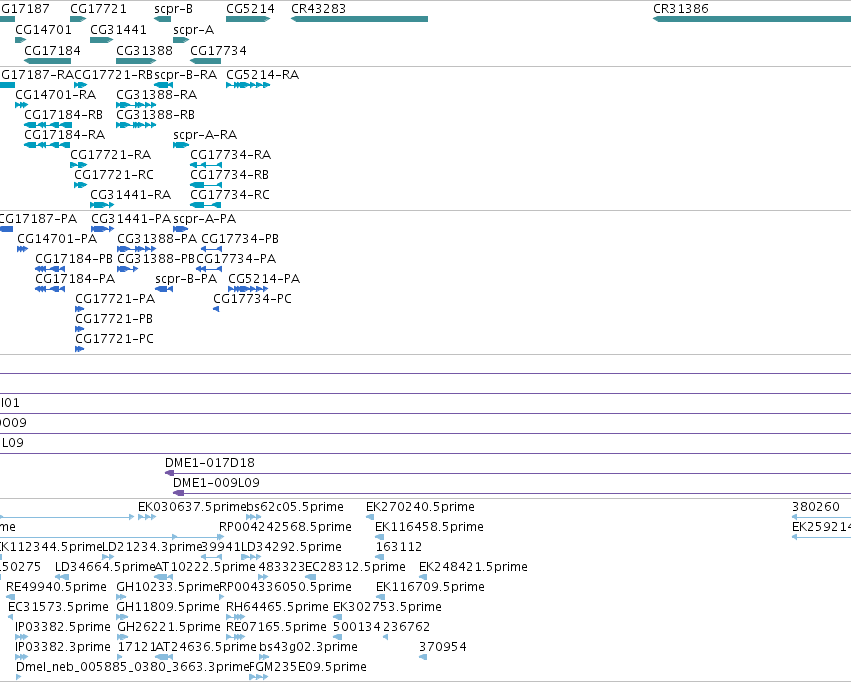Open EST bs62c05.5prime

253,517
